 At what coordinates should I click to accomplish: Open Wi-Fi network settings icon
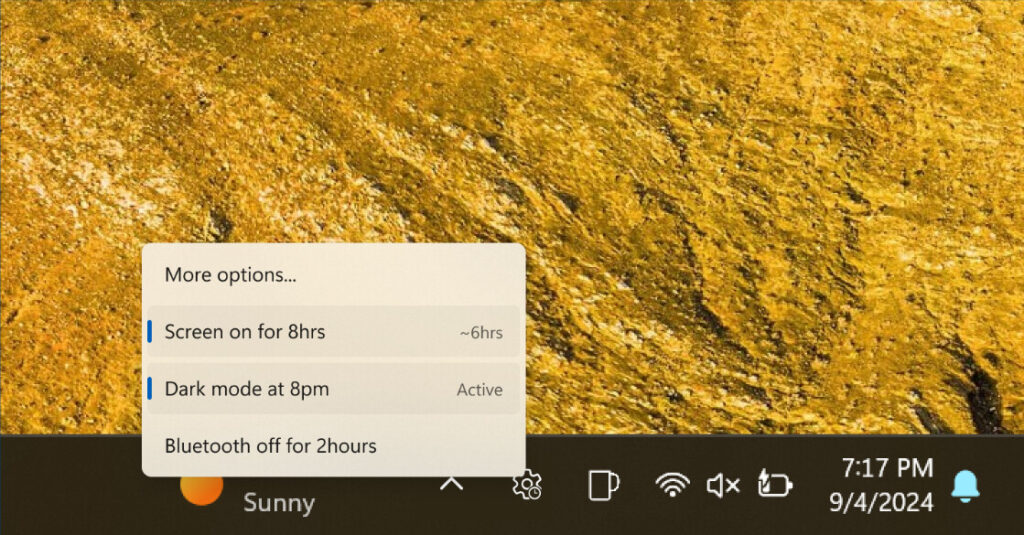click(x=672, y=485)
